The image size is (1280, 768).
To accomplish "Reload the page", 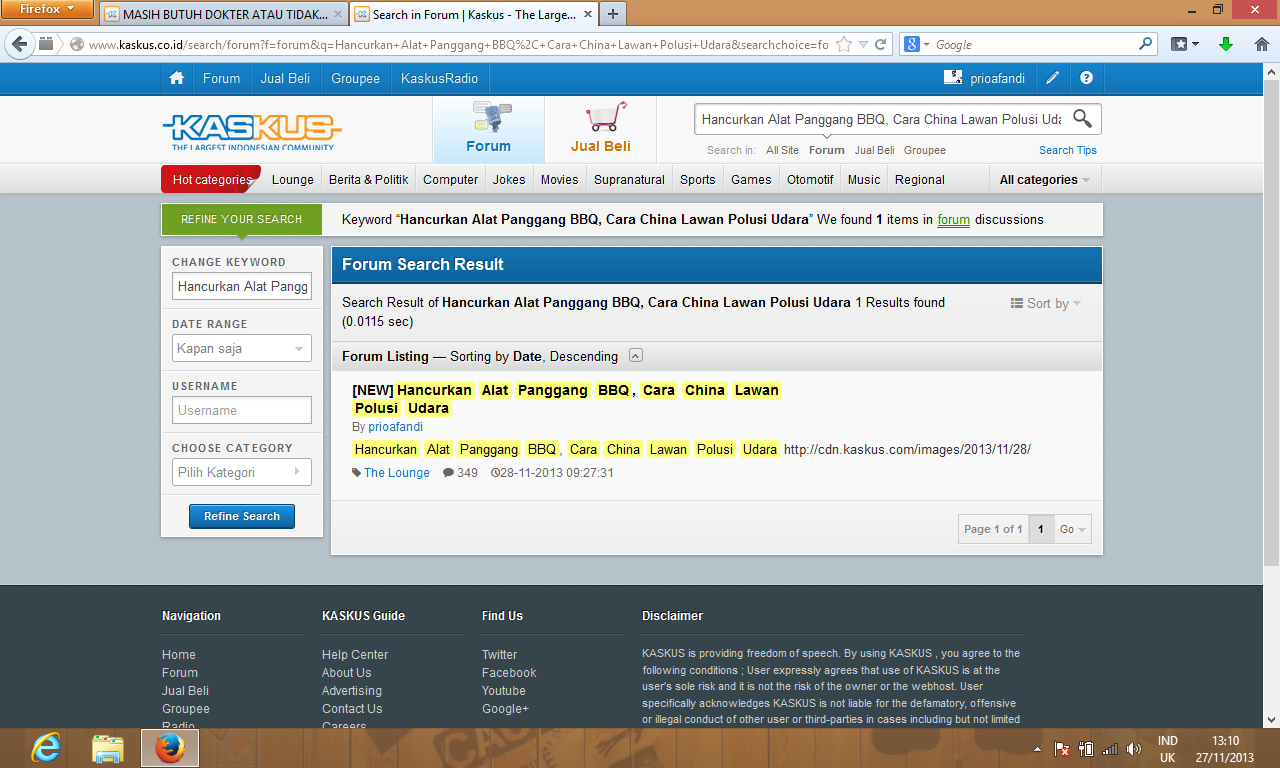I will pos(881,44).
